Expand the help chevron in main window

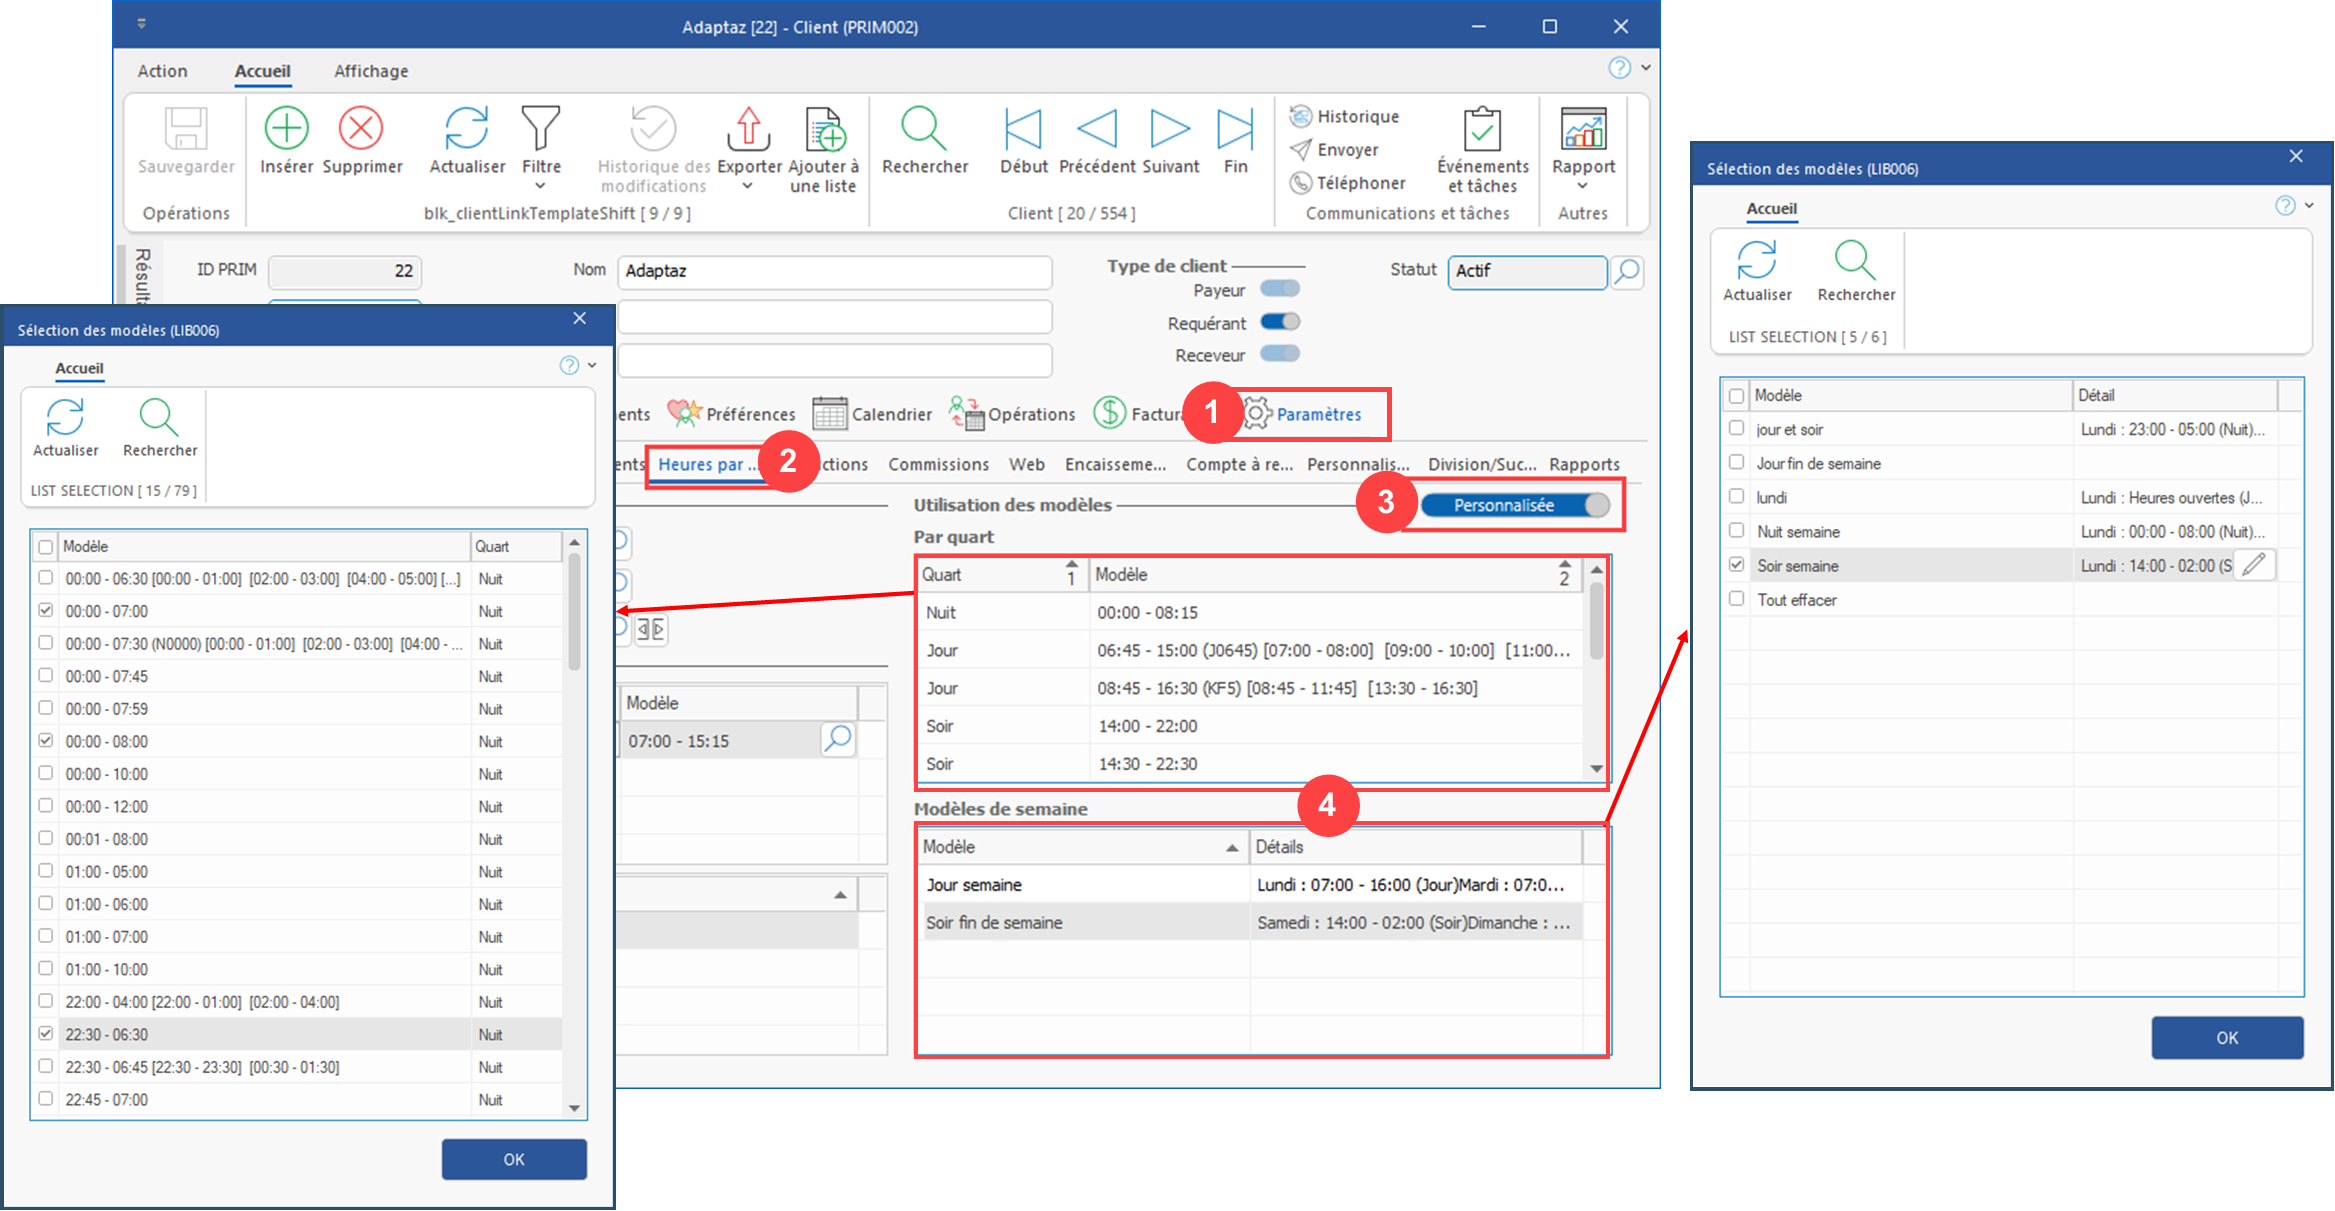(x=1646, y=68)
